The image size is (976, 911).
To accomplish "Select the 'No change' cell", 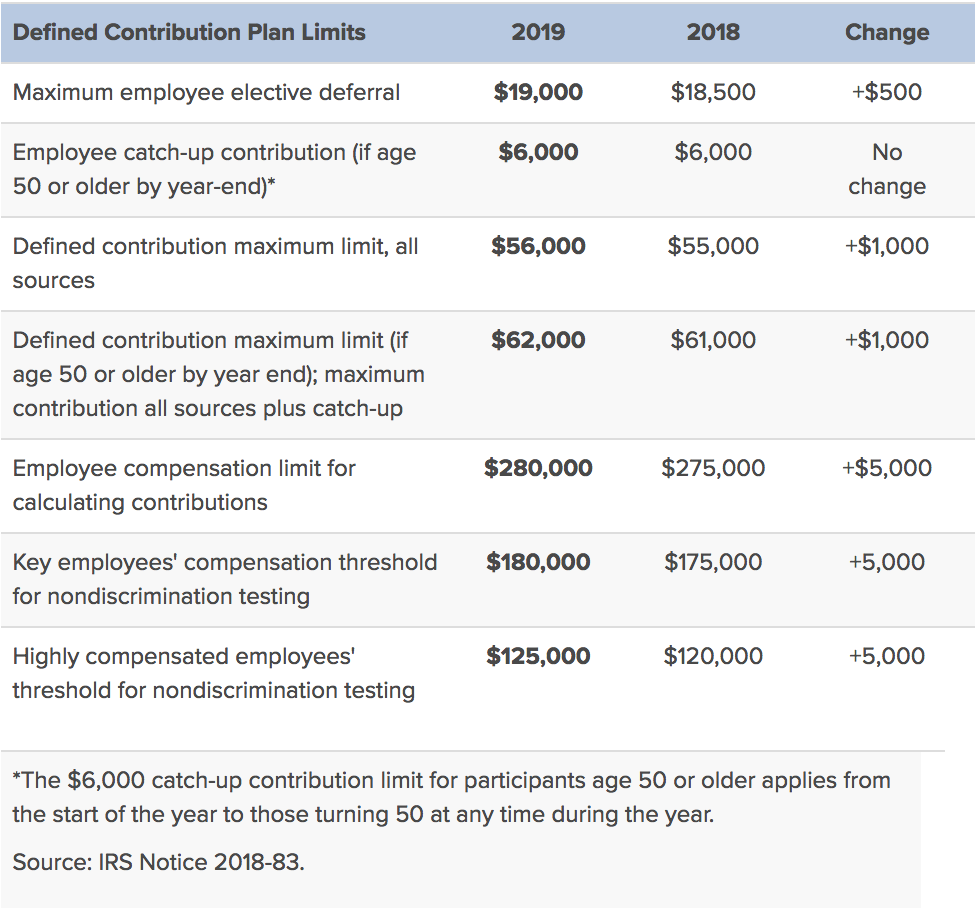I will (x=887, y=169).
